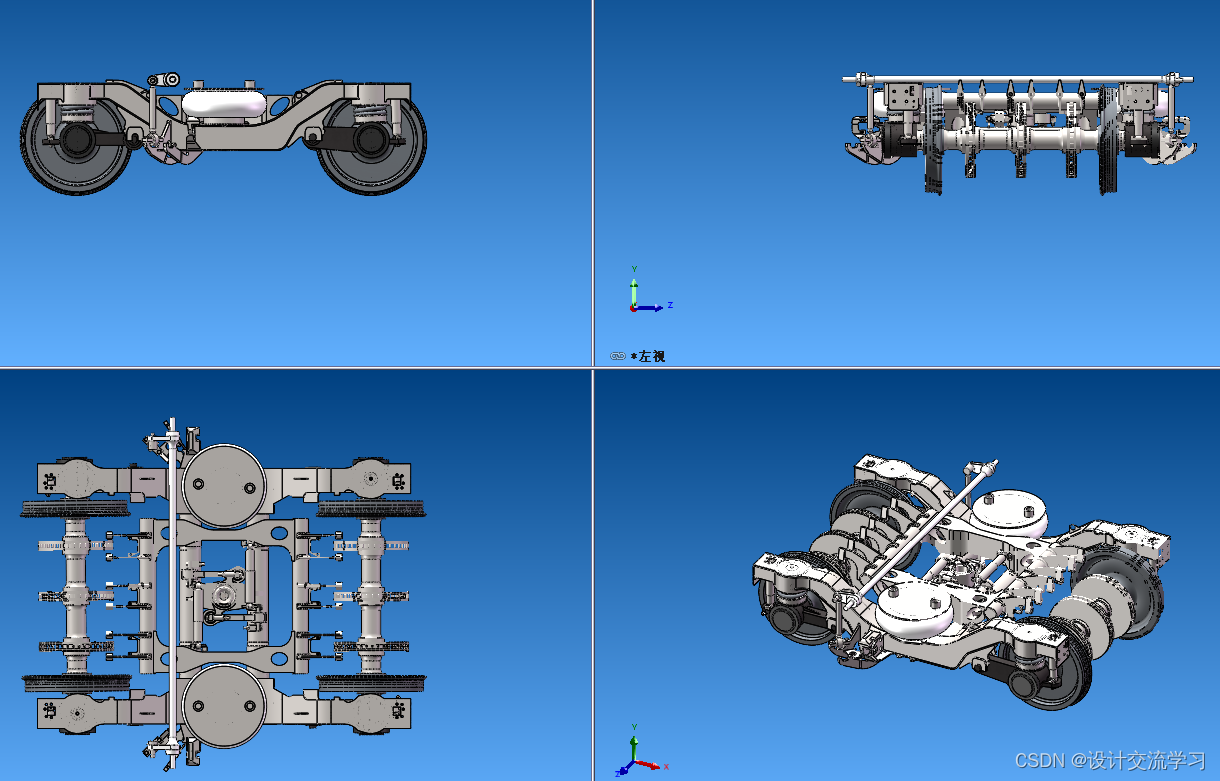This screenshot has width=1220, height=781.
Task: Click the red X axis in isometric viewport triad
Action: pos(648,765)
